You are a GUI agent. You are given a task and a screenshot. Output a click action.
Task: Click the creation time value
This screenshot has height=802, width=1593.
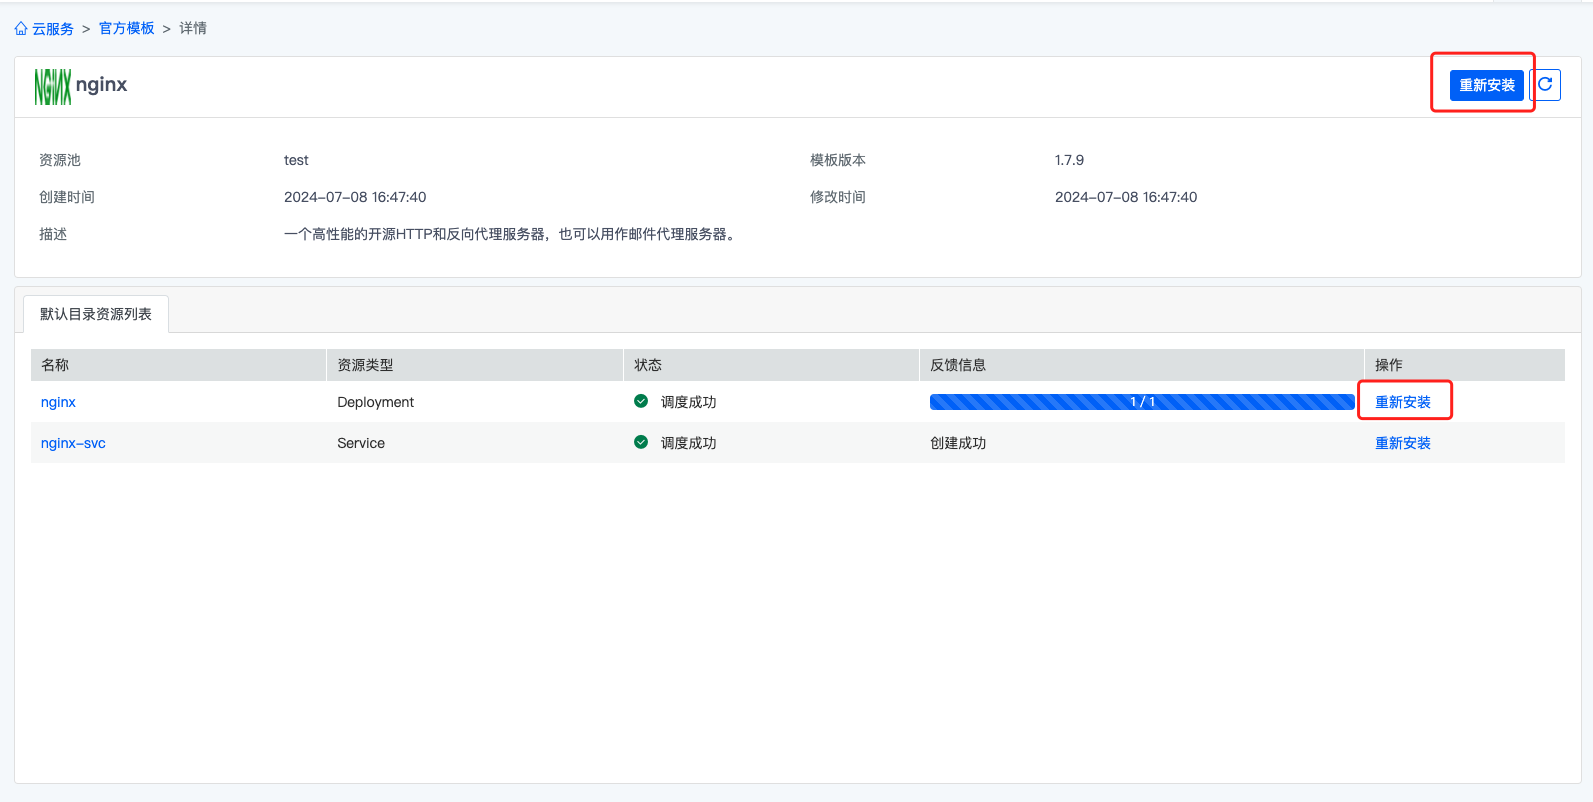pyautogui.click(x=355, y=197)
